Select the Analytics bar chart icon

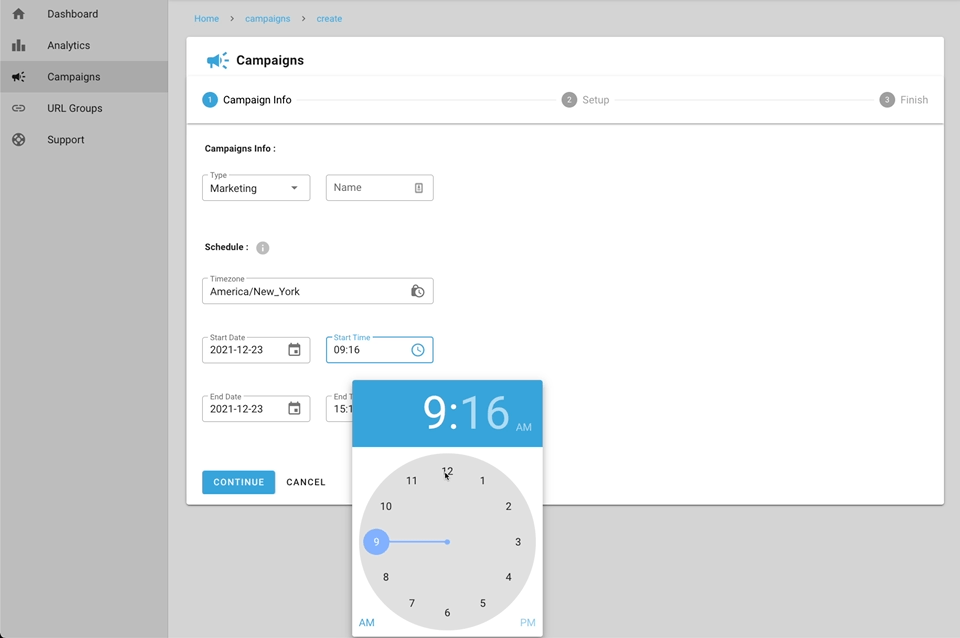pos(18,45)
